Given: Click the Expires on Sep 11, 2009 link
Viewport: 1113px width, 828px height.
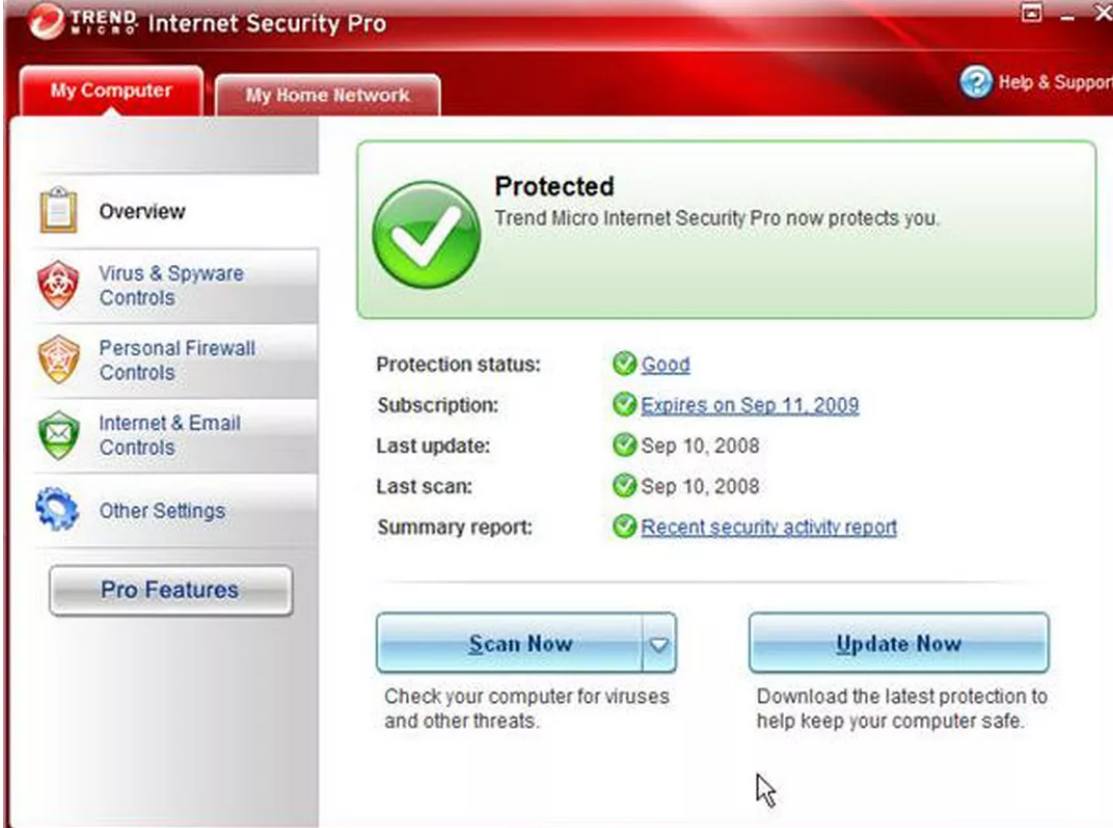Looking at the screenshot, I should pos(749,405).
